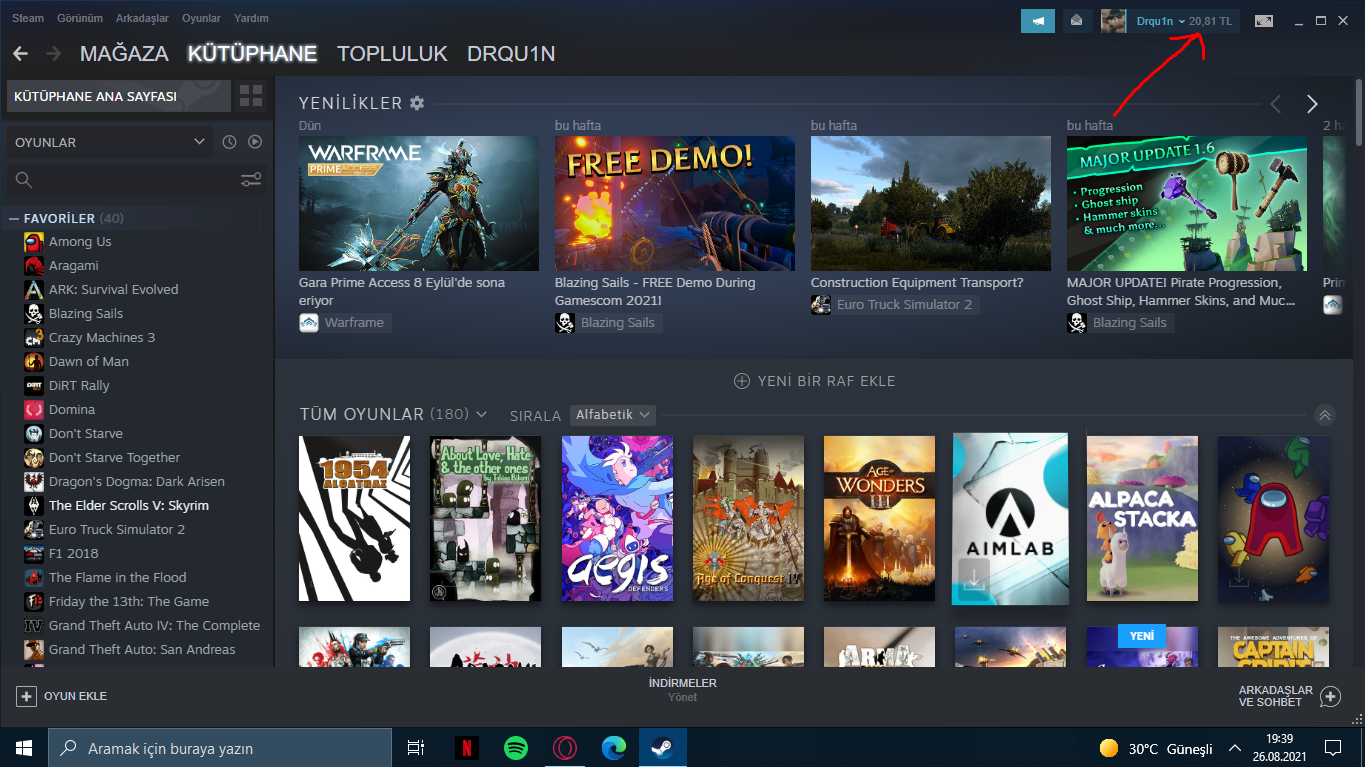Switch to the Mağaza tab
The height and width of the screenshot is (767, 1365).
click(124, 53)
